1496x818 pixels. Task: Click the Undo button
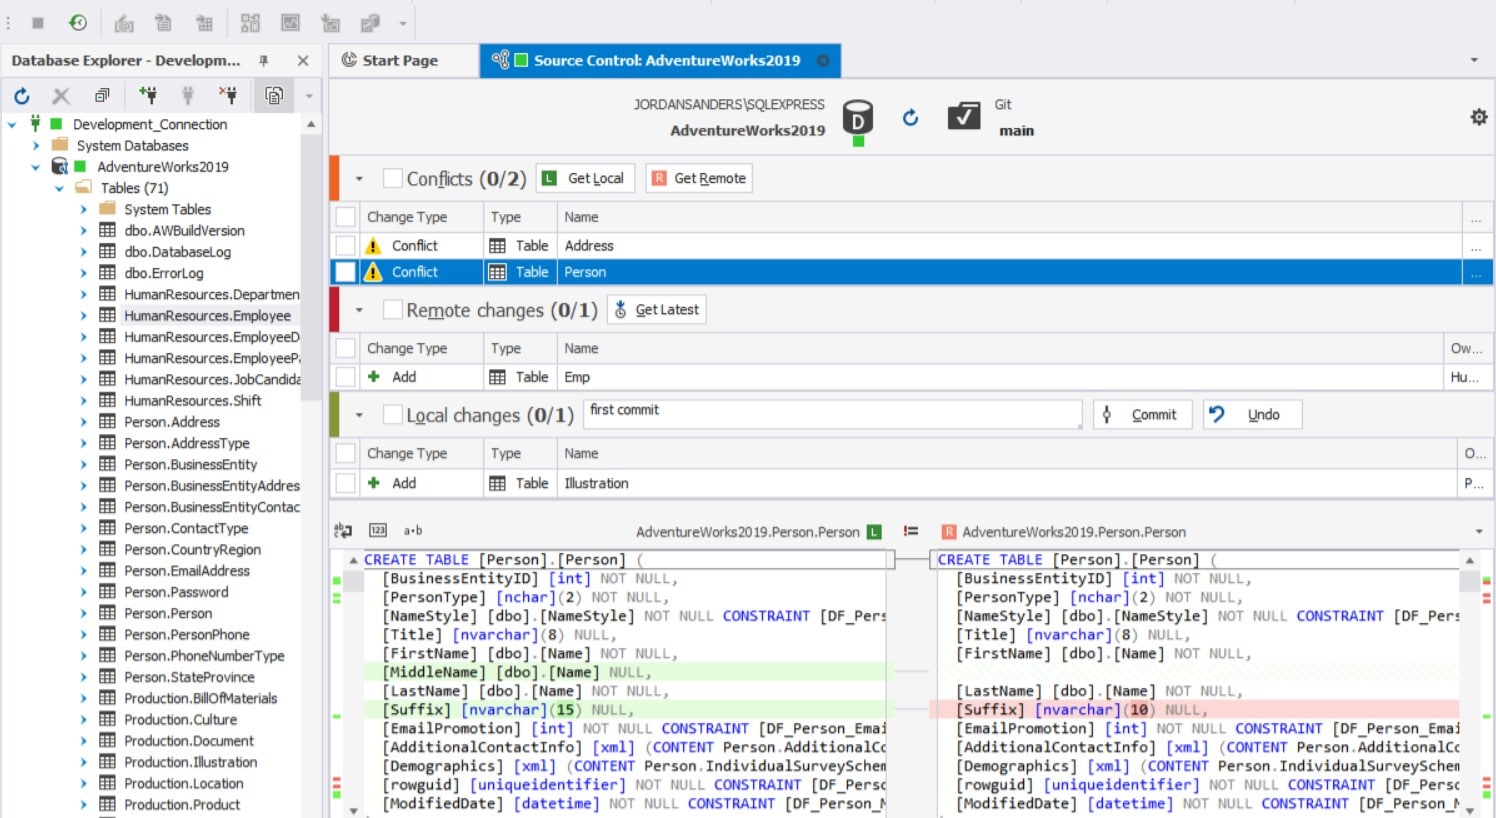pos(1252,415)
